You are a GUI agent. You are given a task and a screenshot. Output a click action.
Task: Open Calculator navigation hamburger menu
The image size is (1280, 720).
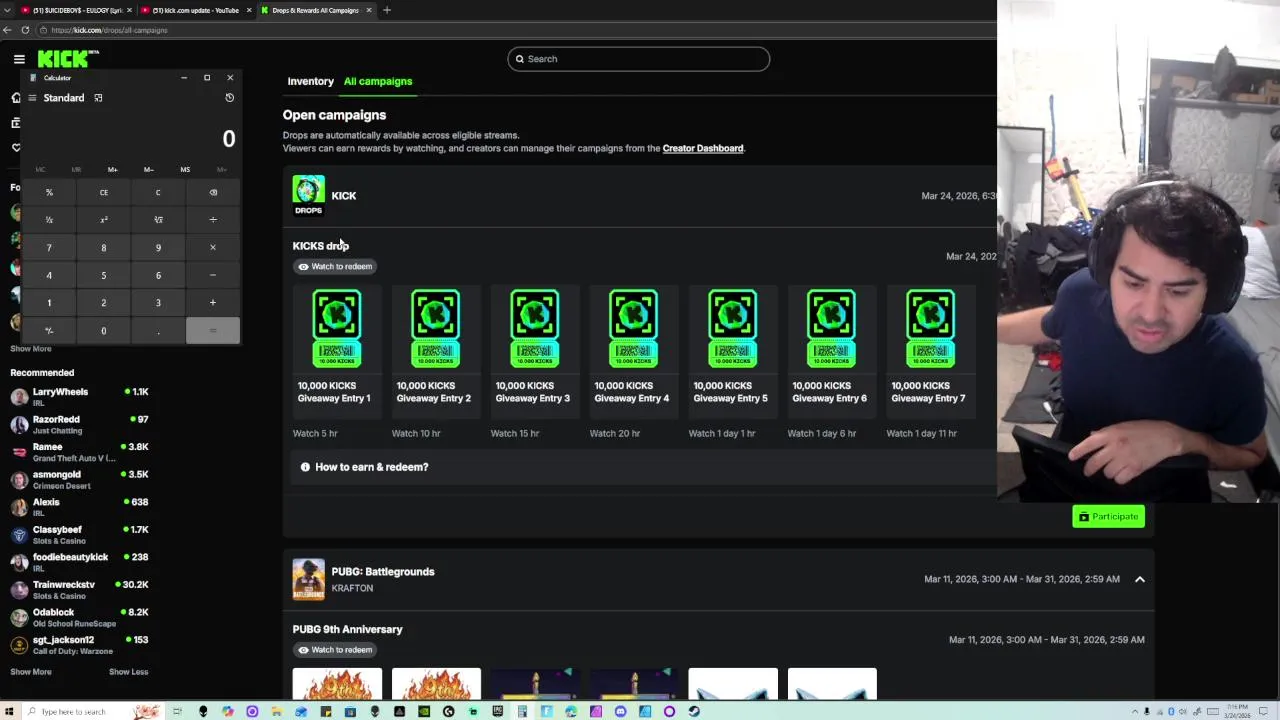point(32,98)
